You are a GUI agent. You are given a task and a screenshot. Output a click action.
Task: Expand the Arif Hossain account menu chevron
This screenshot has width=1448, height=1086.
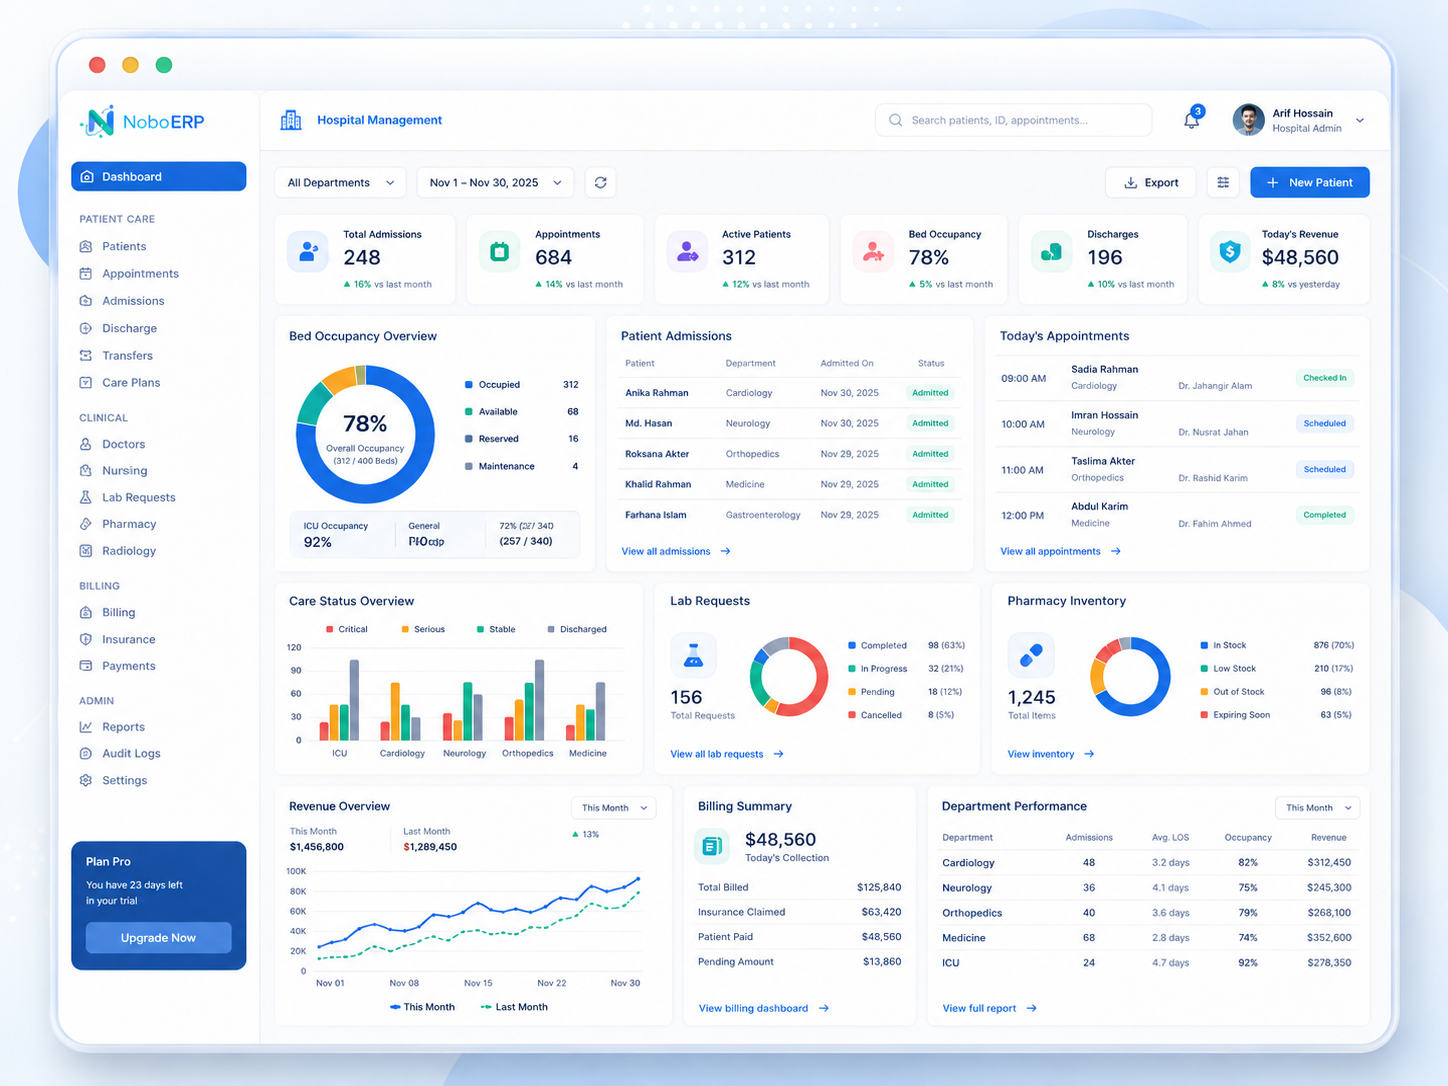(x=1360, y=120)
